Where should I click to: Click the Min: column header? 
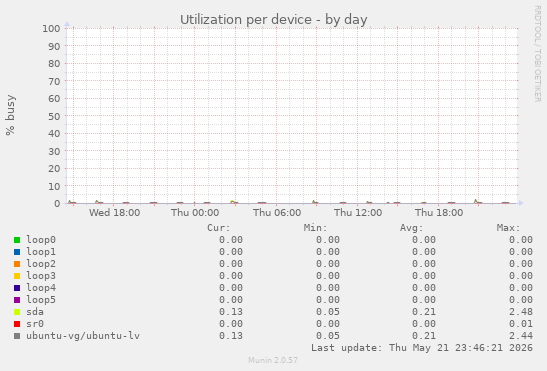coord(315,228)
